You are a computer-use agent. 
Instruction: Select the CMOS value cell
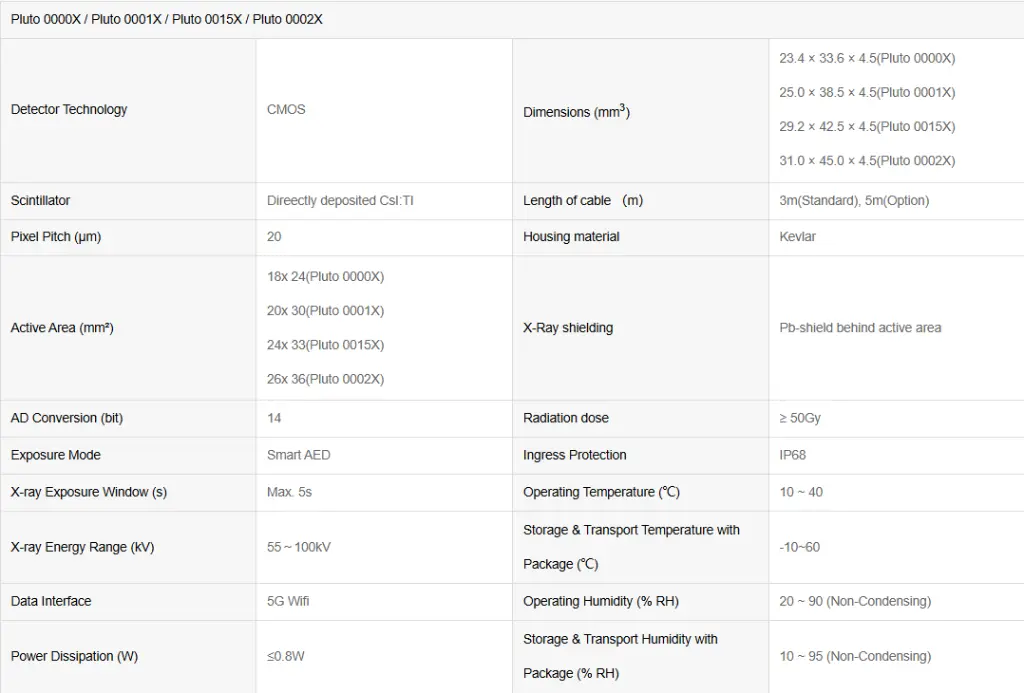286,109
